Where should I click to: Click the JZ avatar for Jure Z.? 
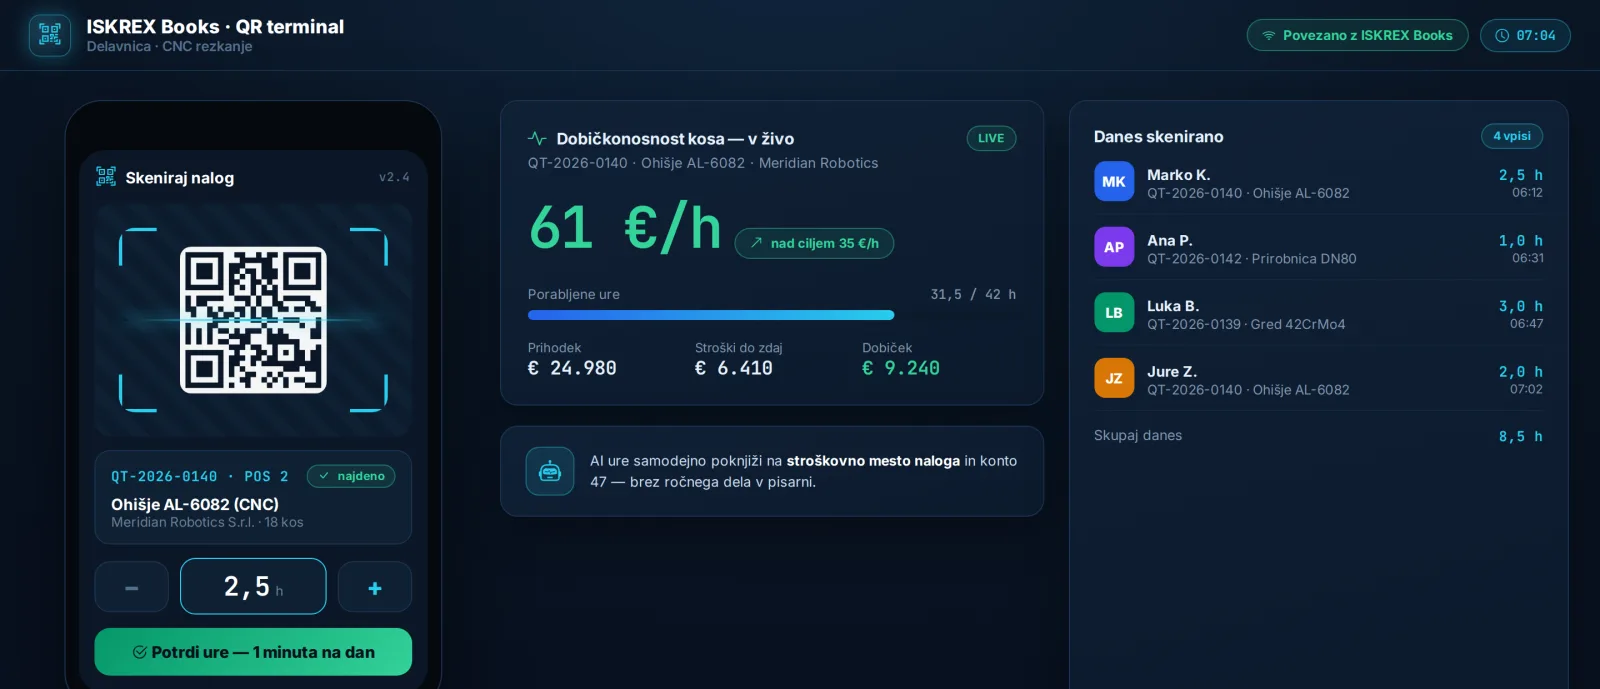[x=1114, y=378]
